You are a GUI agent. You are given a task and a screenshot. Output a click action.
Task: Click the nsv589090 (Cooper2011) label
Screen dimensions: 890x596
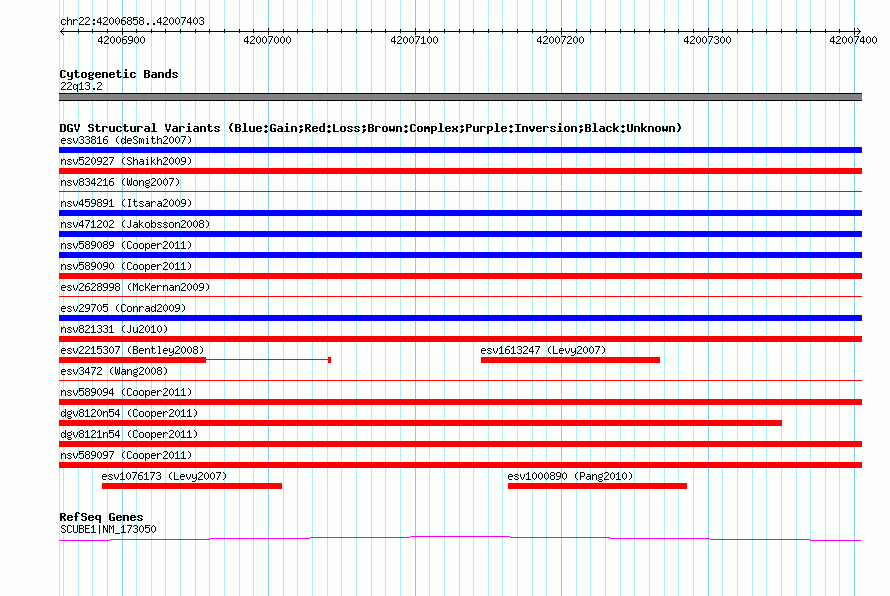(x=126, y=266)
